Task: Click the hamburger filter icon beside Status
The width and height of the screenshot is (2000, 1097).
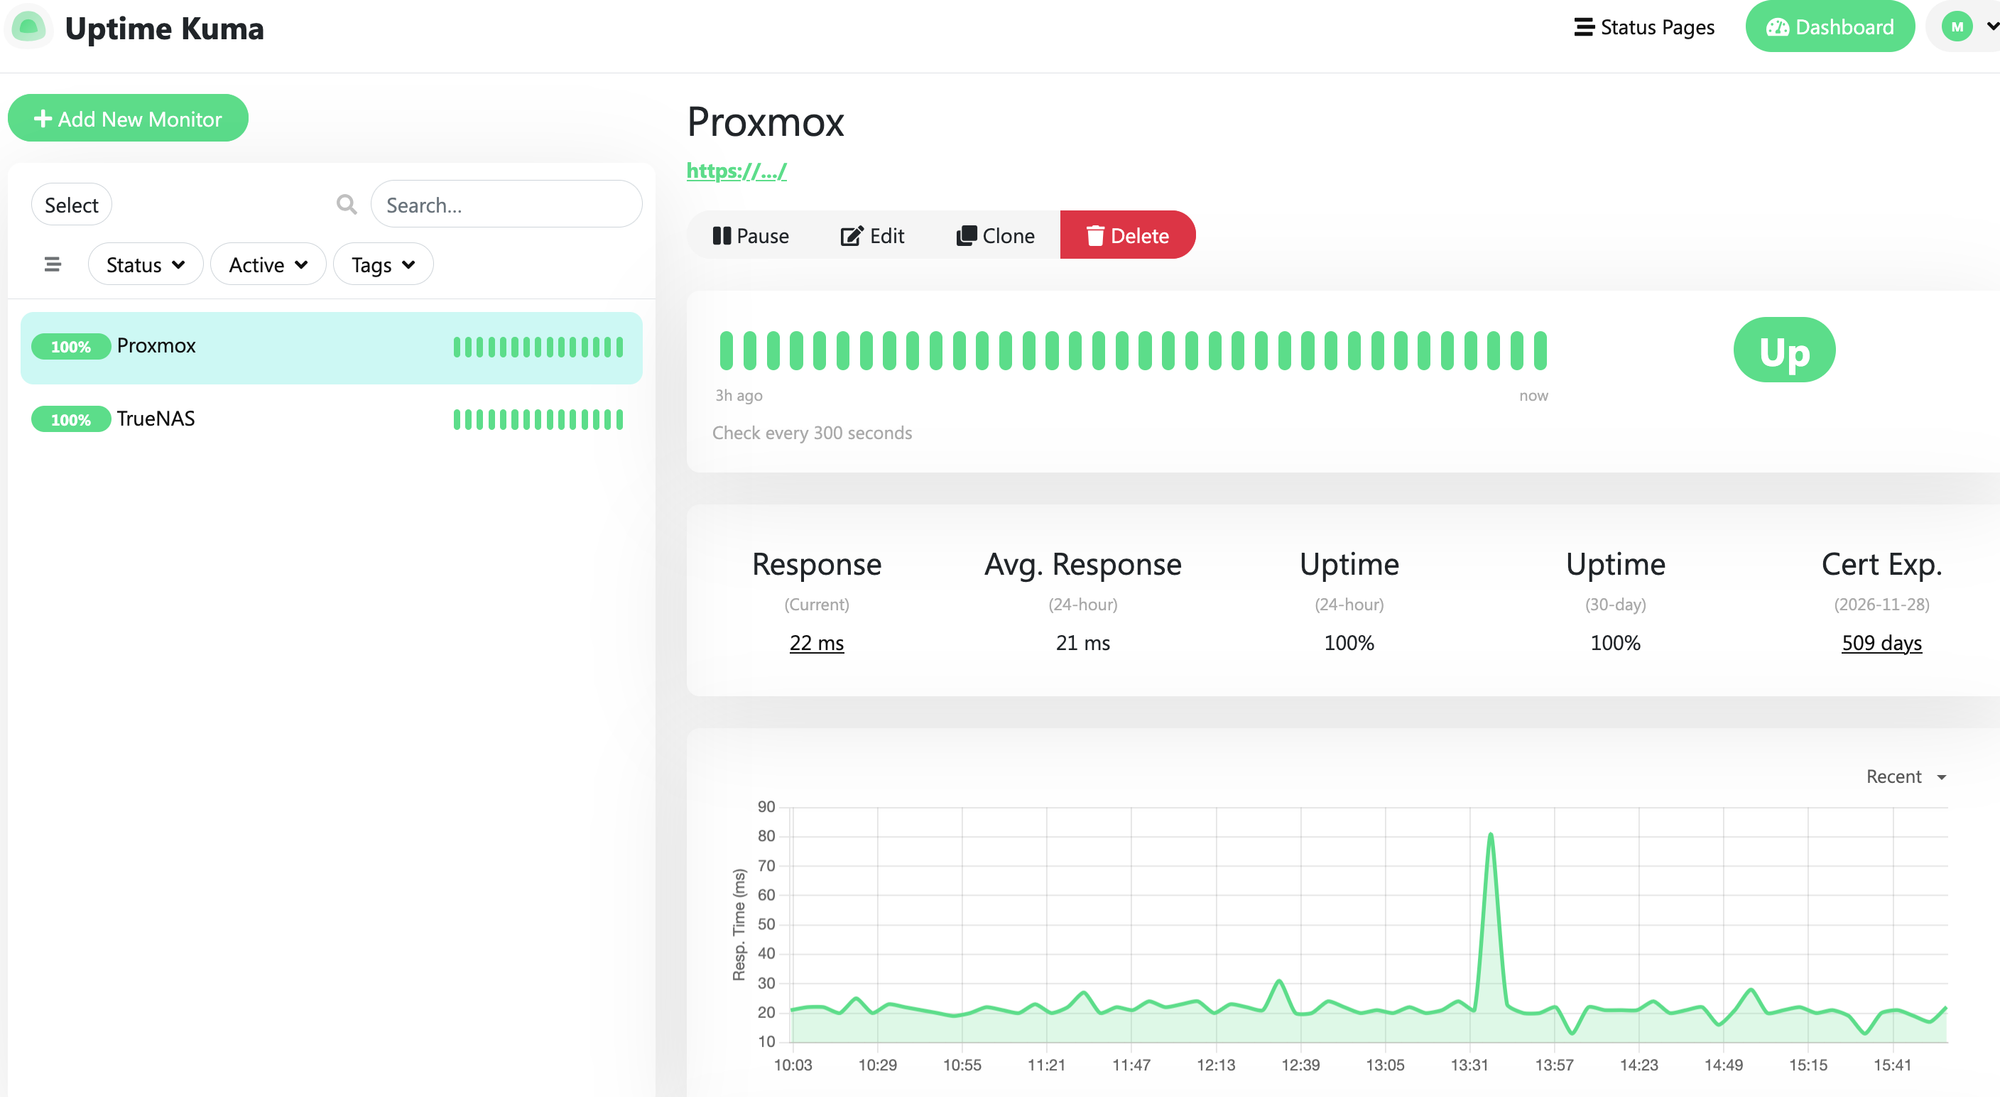Action: coord(53,264)
